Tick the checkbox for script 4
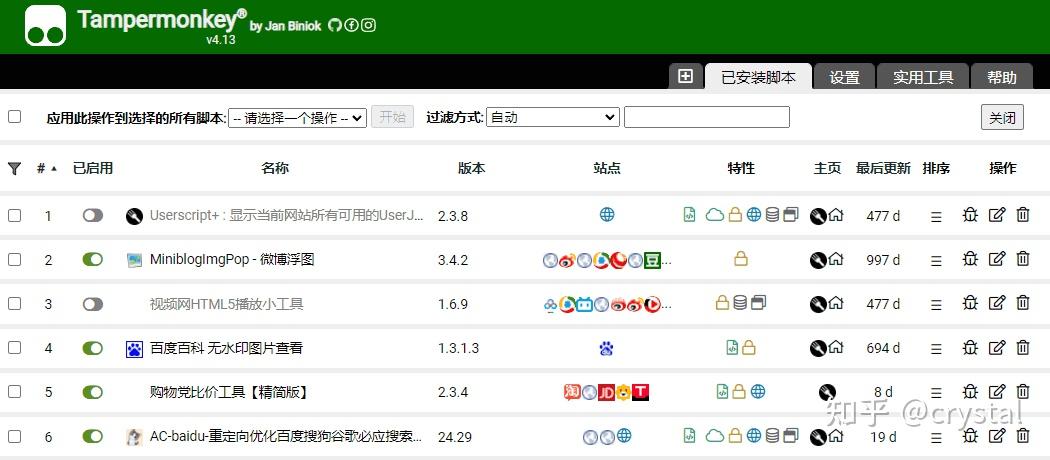1050x460 pixels. click(14, 348)
